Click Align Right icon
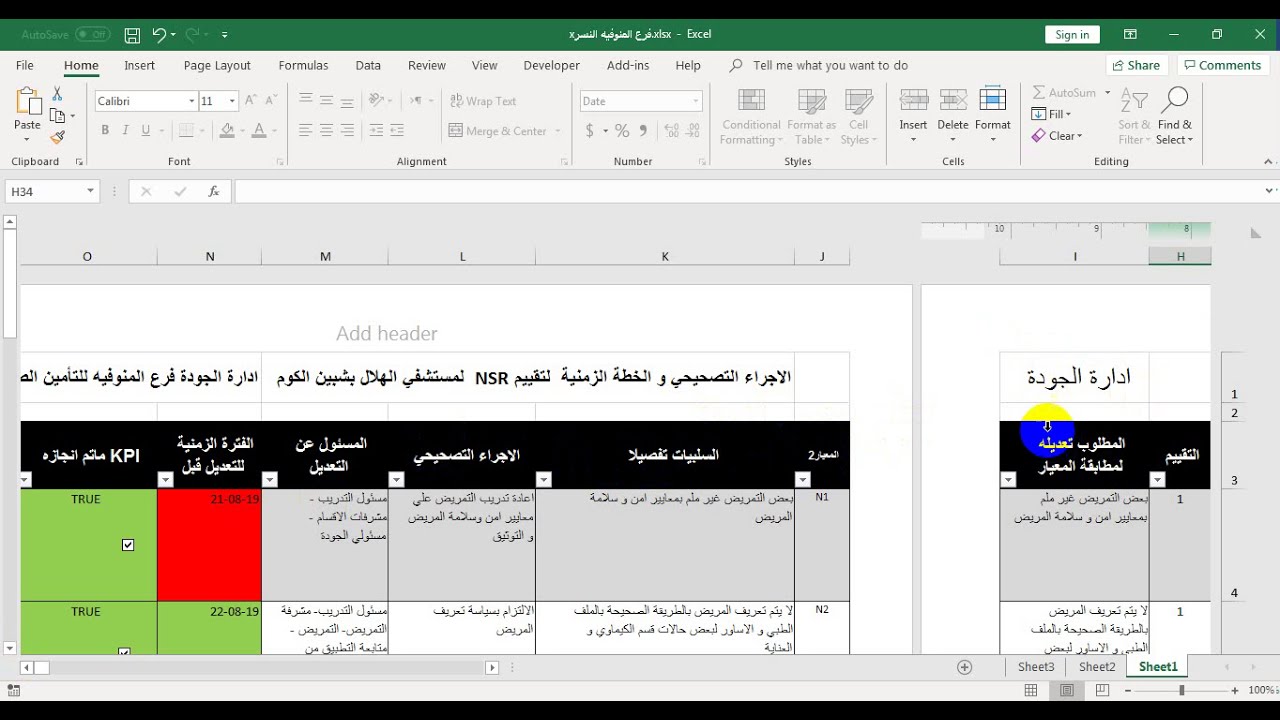Viewport: 1280px width, 720px height. tap(347, 131)
